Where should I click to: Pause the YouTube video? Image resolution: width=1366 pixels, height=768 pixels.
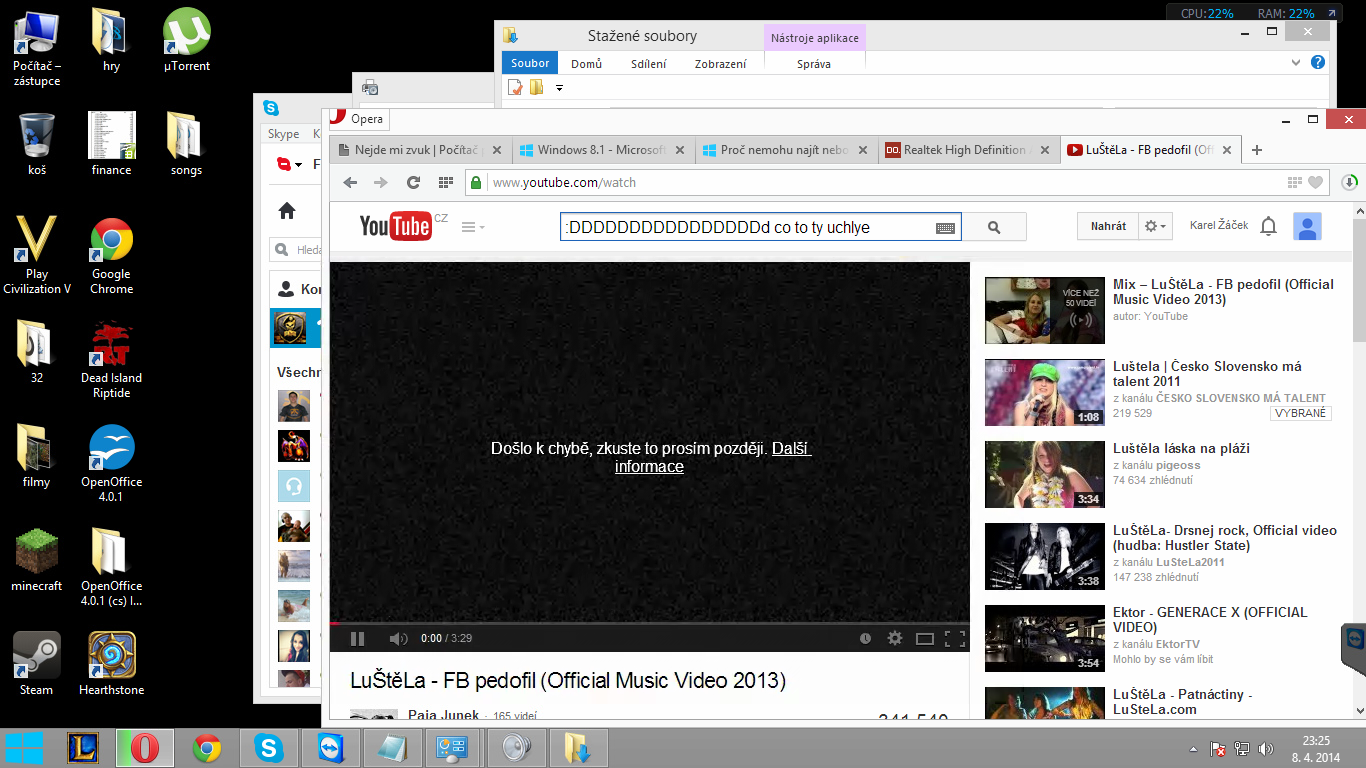click(x=357, y=638)
